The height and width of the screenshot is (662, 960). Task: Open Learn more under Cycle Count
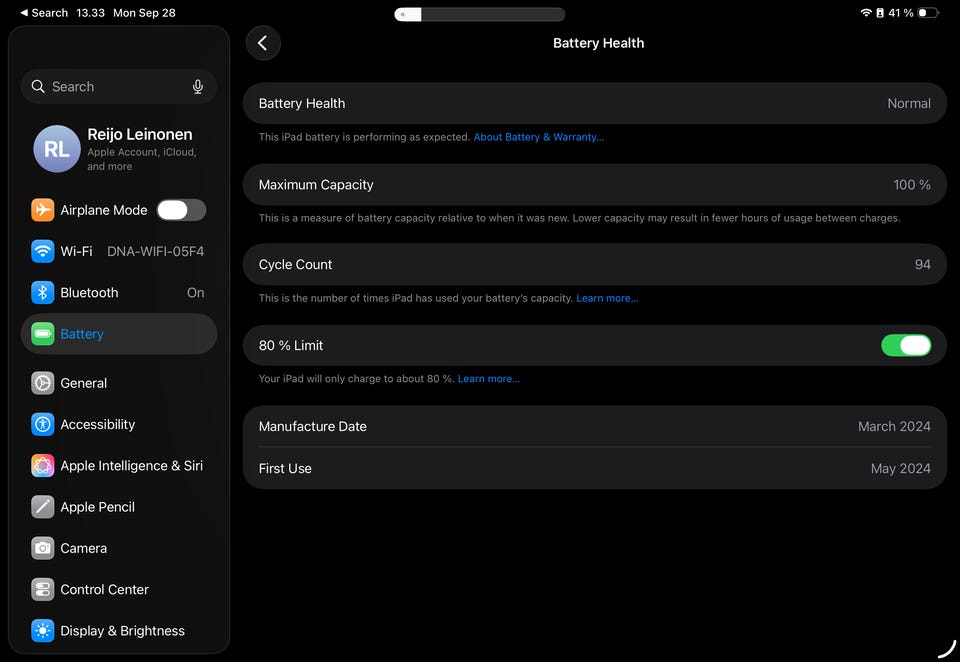(x=607, y=298)
